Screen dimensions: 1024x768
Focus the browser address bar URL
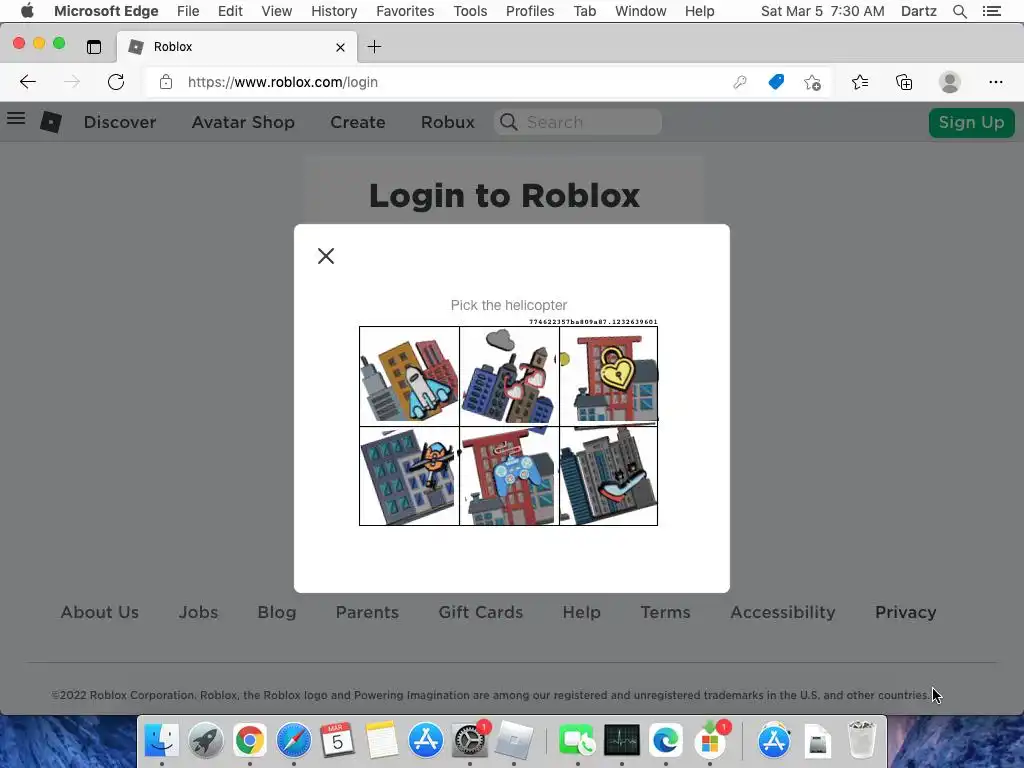[x=283, y=82]
